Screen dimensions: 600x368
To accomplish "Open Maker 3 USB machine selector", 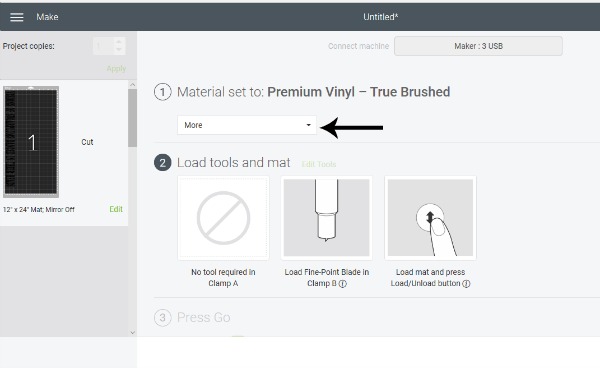I will [478, 46].
